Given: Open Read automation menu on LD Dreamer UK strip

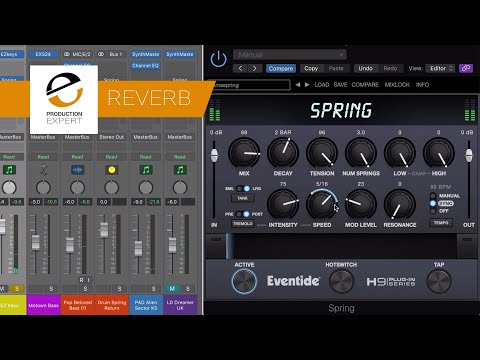Looking at the screenshot, I should coord(180,157).
